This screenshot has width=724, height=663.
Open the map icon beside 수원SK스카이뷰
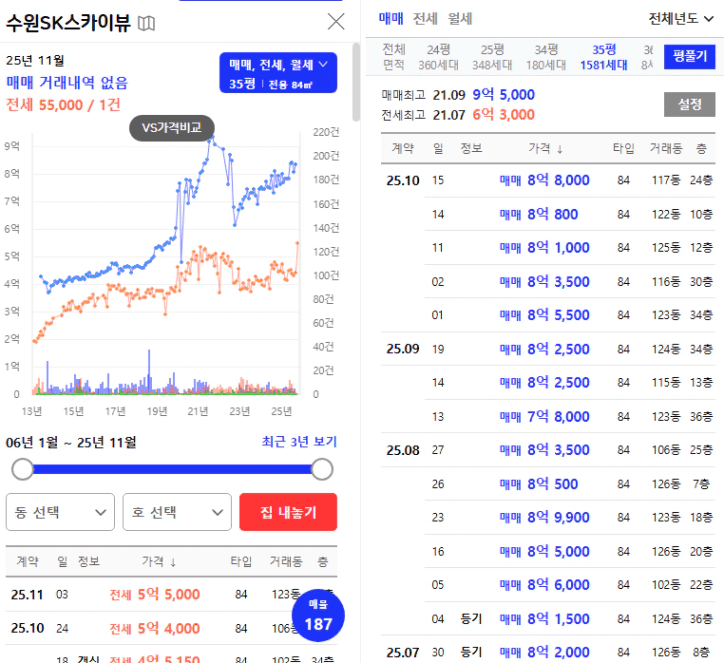[146, 23]
